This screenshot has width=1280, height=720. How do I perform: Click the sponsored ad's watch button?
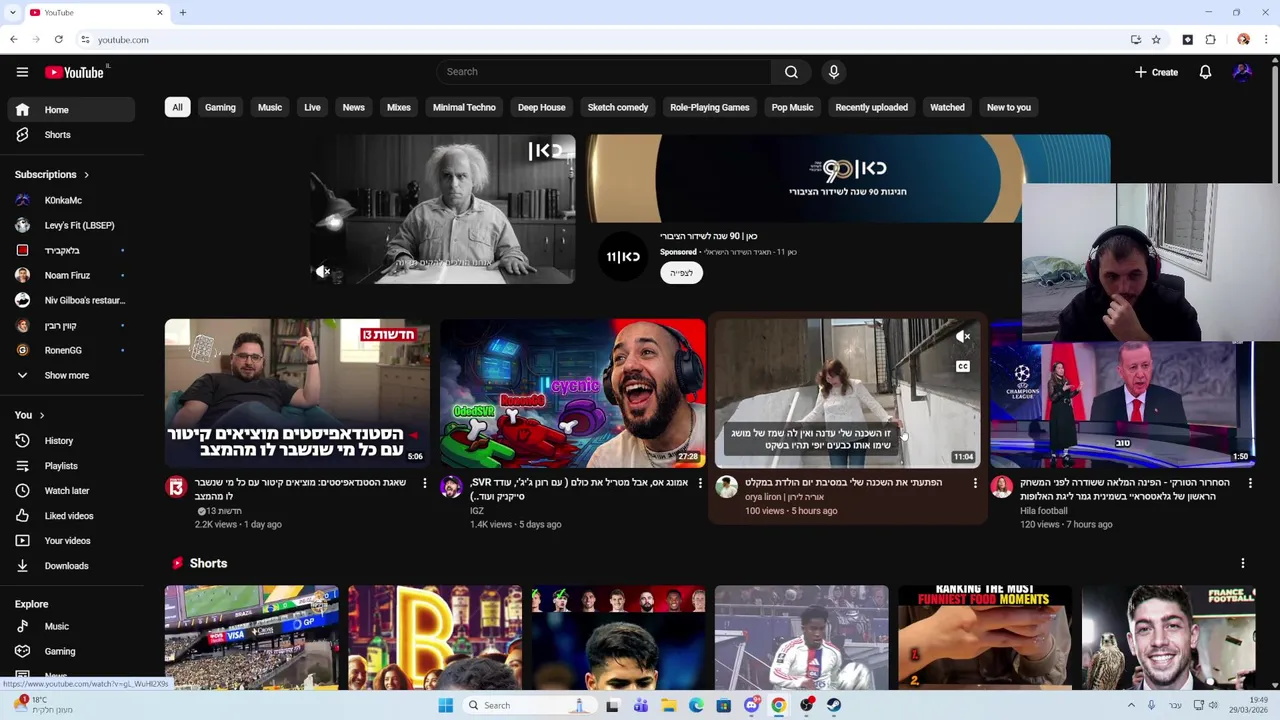tap(681, 273)
